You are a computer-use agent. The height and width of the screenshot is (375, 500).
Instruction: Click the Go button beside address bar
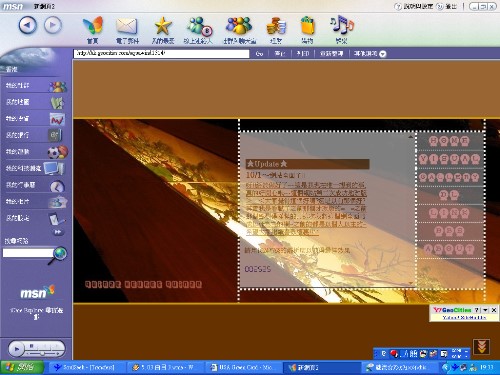coord(259,54)
